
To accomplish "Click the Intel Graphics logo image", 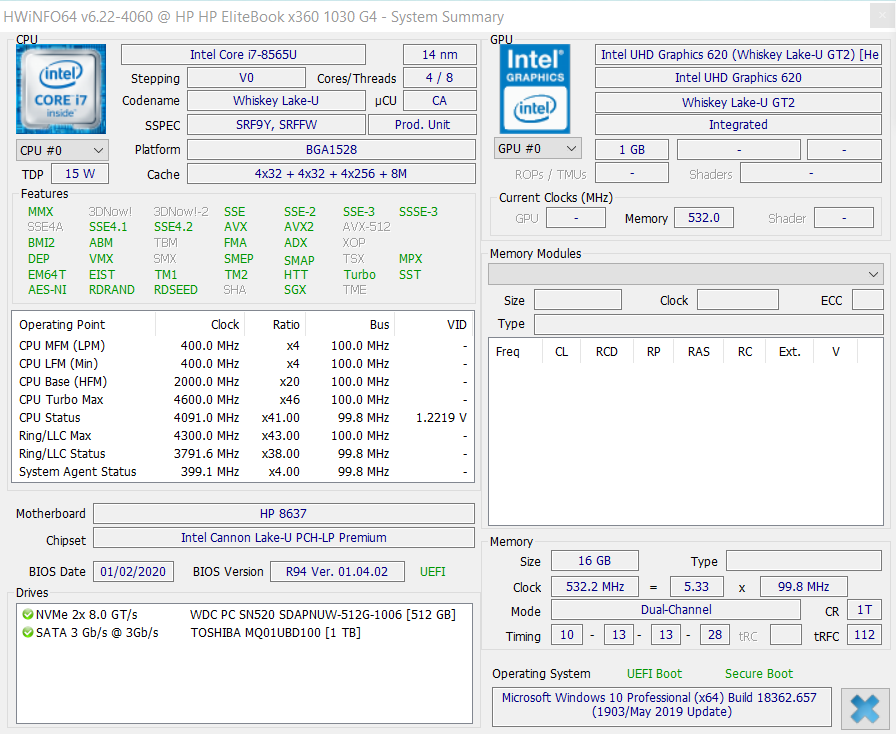I will 535,89.
